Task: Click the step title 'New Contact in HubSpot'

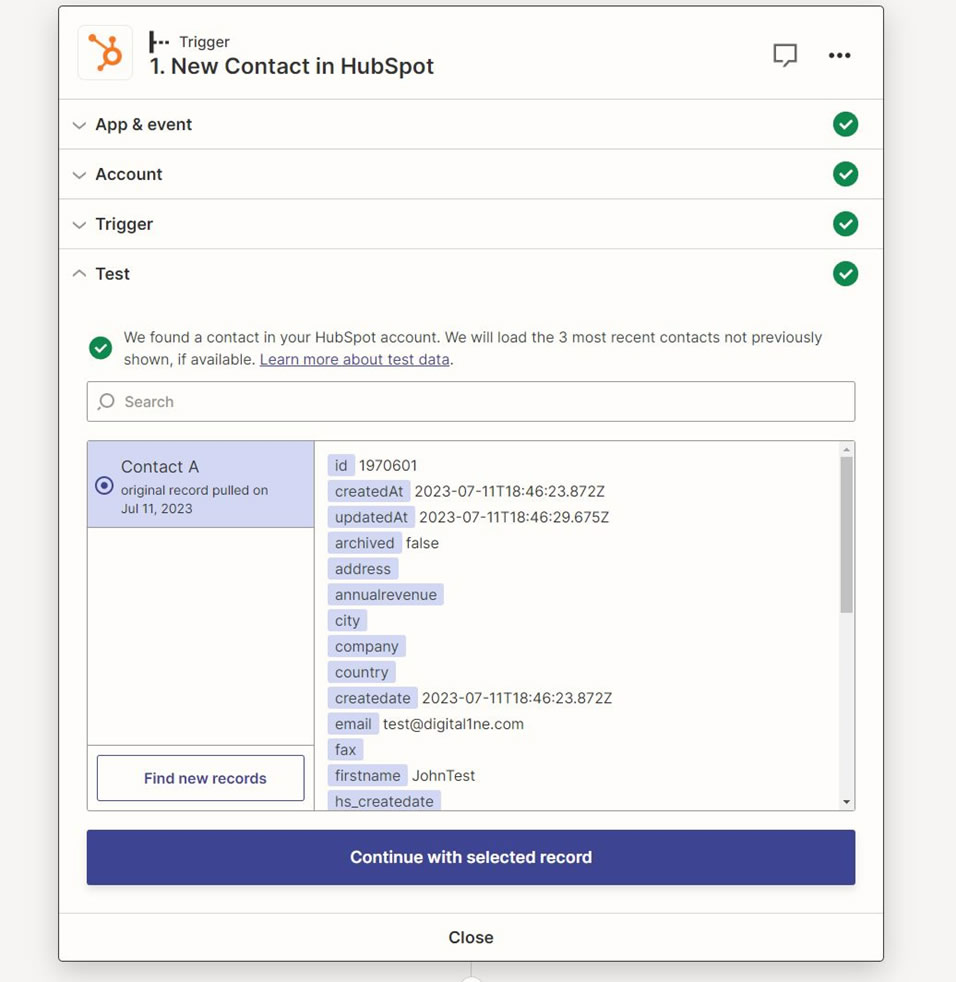Action: [x=302, y=66]
